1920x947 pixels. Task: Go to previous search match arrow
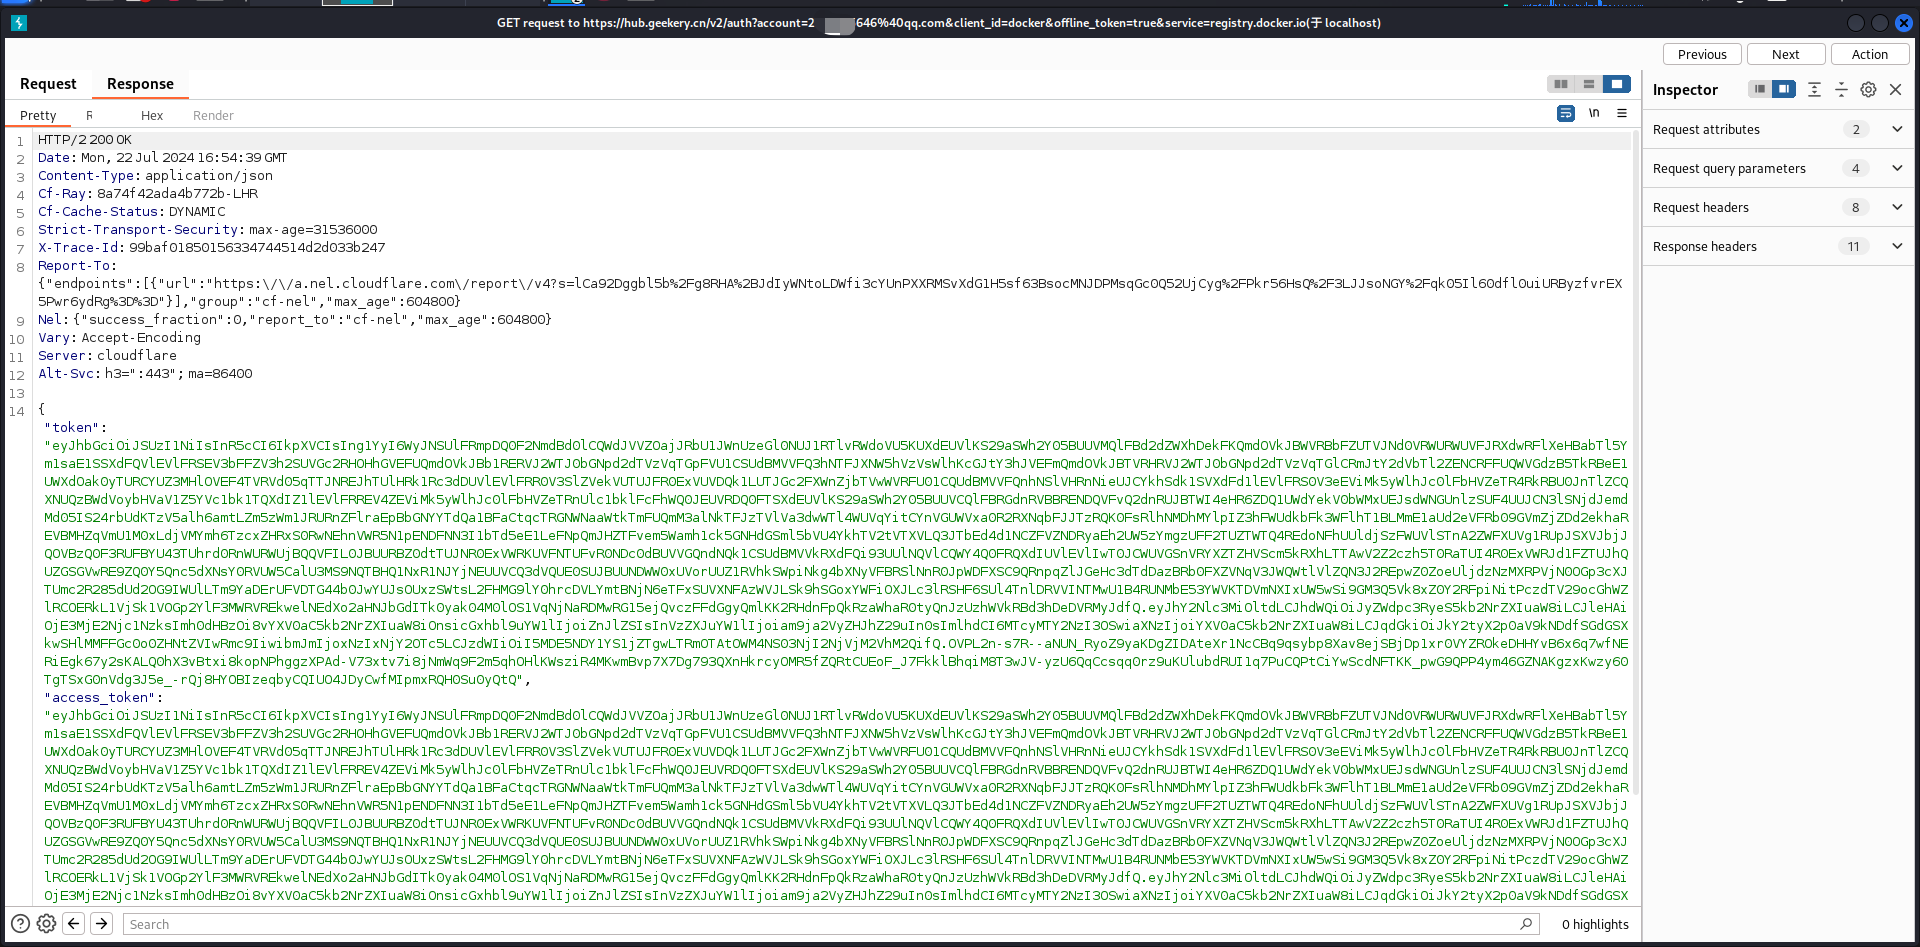74,924
